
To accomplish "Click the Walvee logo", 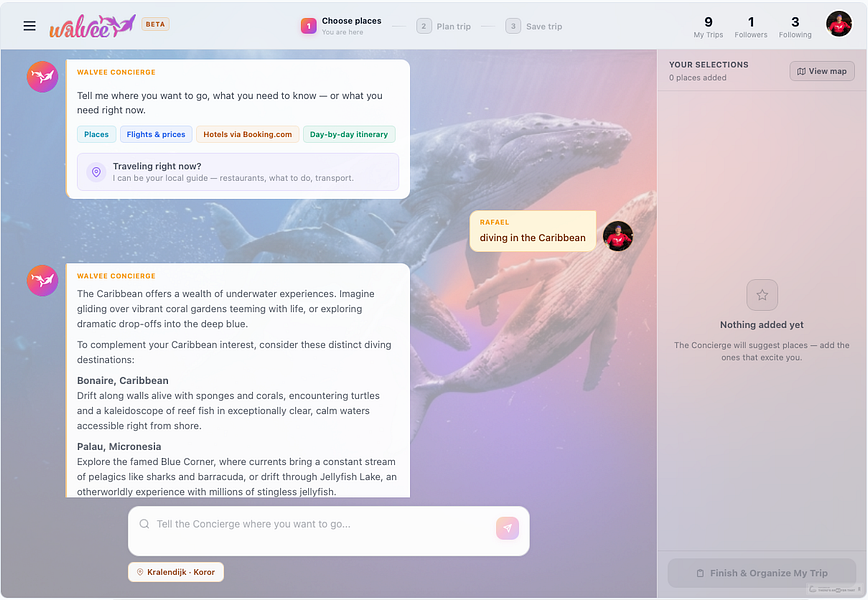I will tap(92, 26).
